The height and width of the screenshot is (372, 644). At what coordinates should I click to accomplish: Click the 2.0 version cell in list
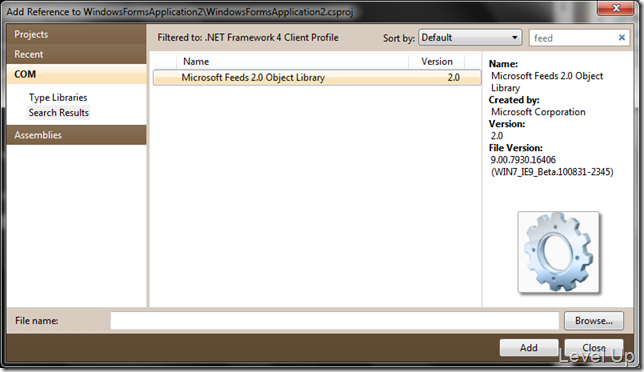(x=453, y=78)
